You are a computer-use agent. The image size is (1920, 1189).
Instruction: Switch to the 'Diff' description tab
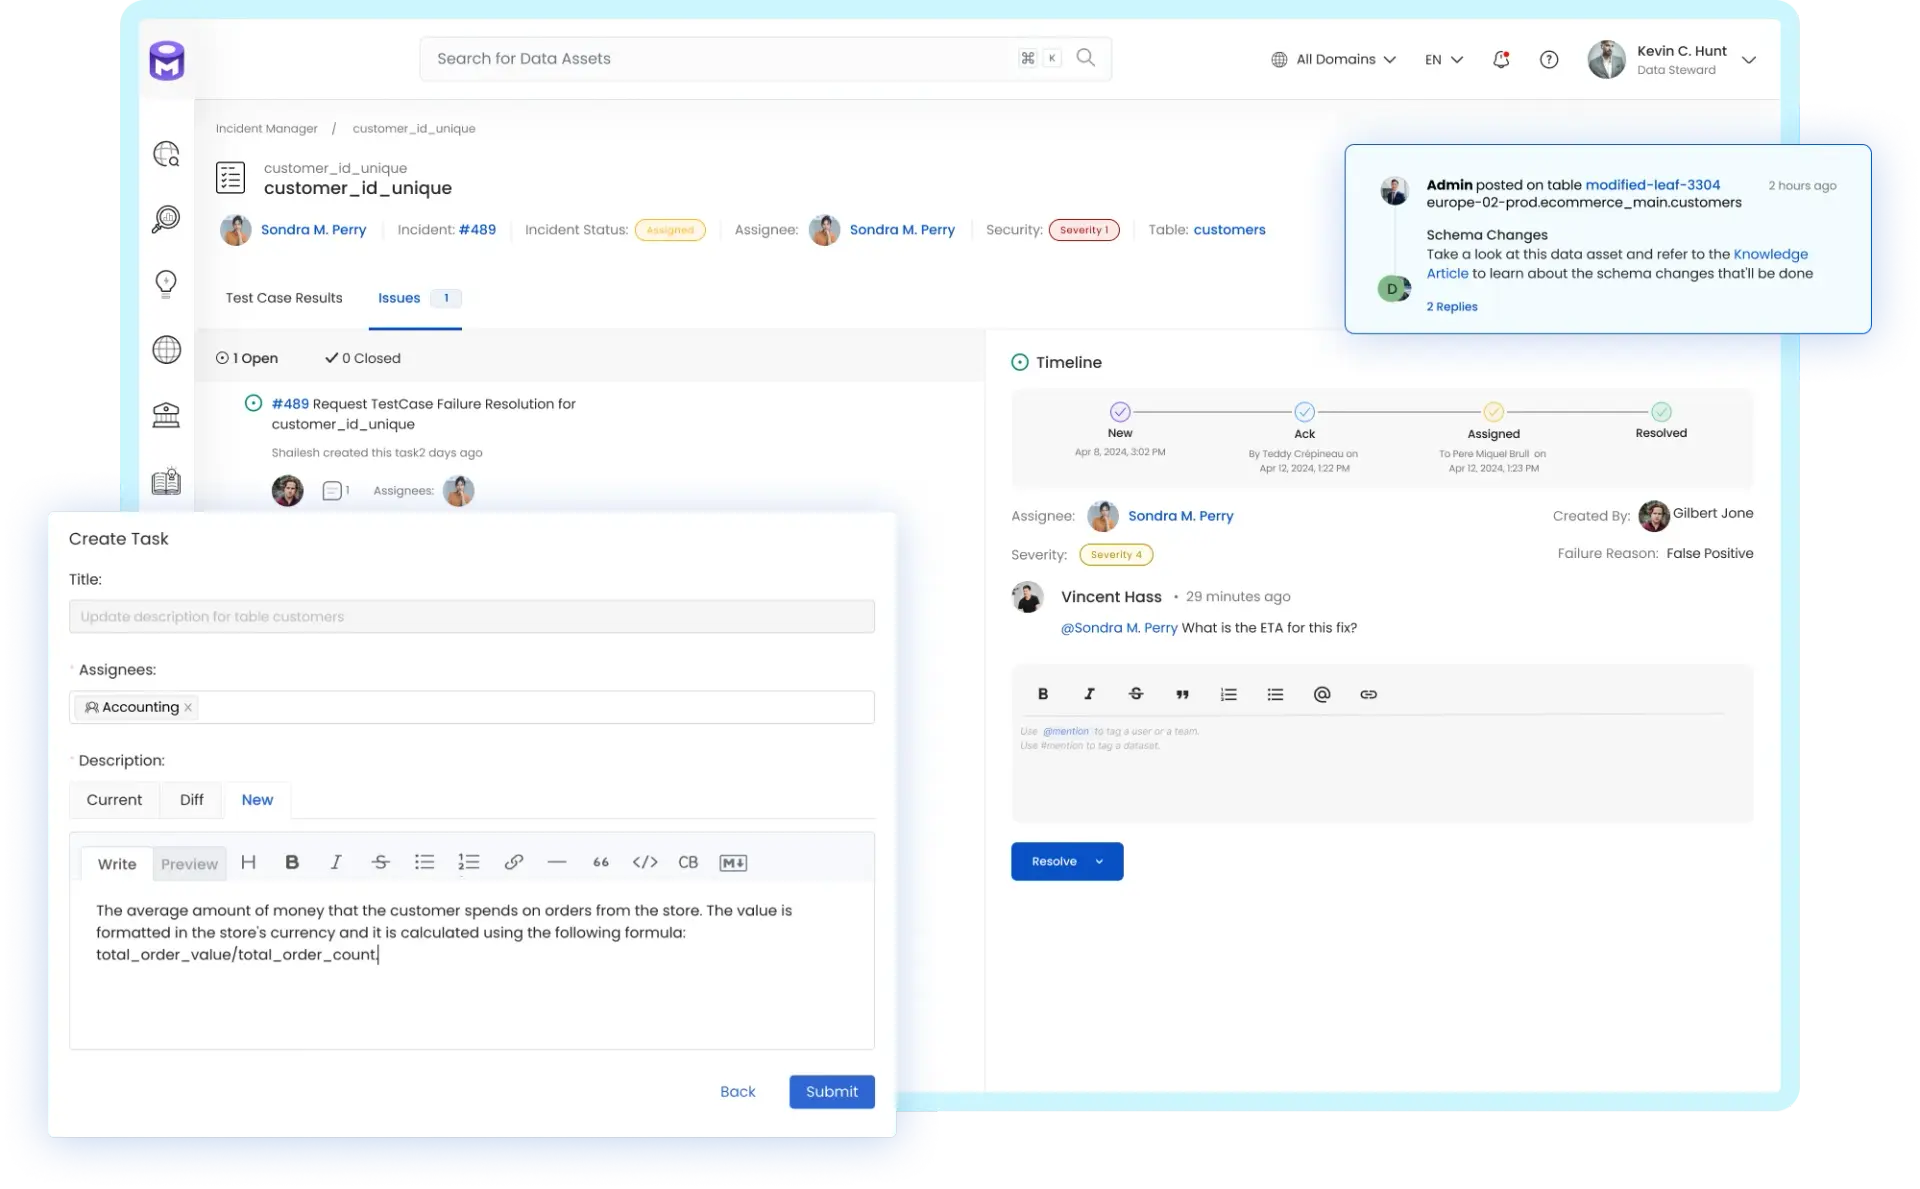[x=191, y=800]
